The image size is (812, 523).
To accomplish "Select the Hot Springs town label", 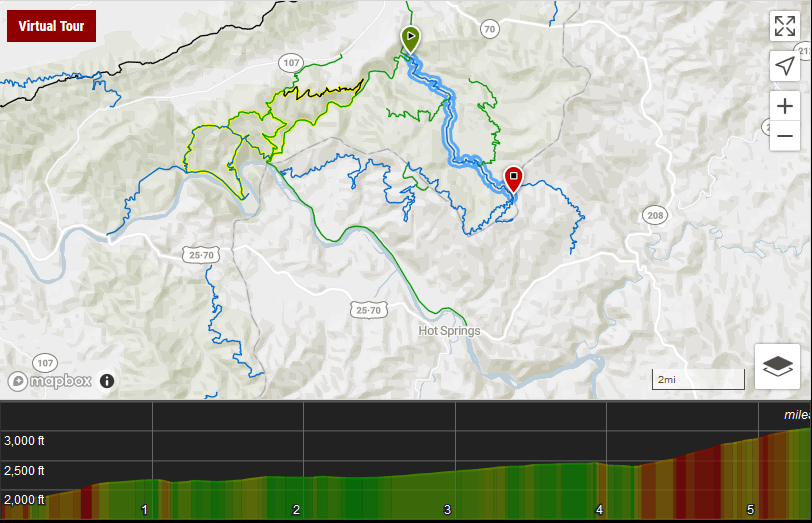I will click(449, 330).
